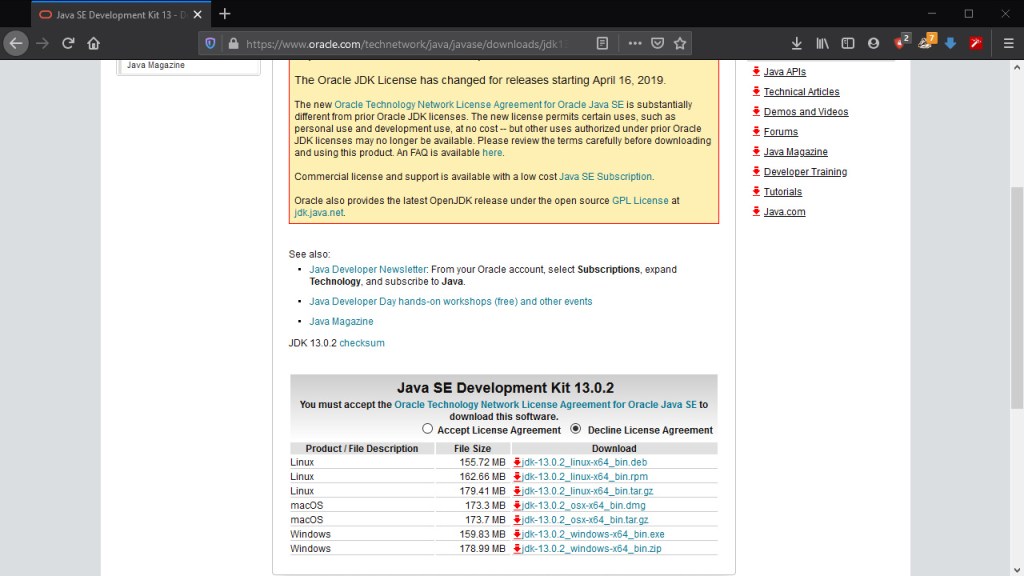Open a new browser tab
The width and height of the screenshot is (1024, 576).
pos(225,14)
